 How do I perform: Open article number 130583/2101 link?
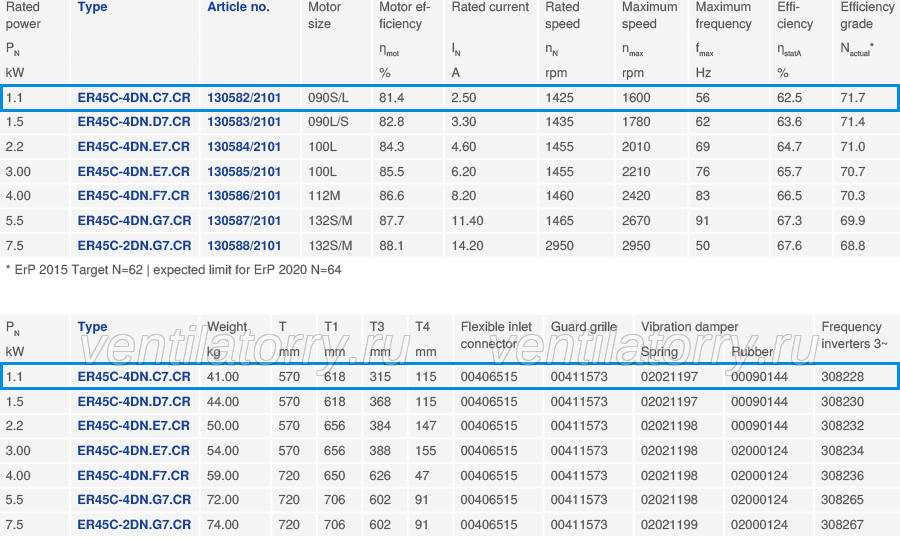click(244, 122)
